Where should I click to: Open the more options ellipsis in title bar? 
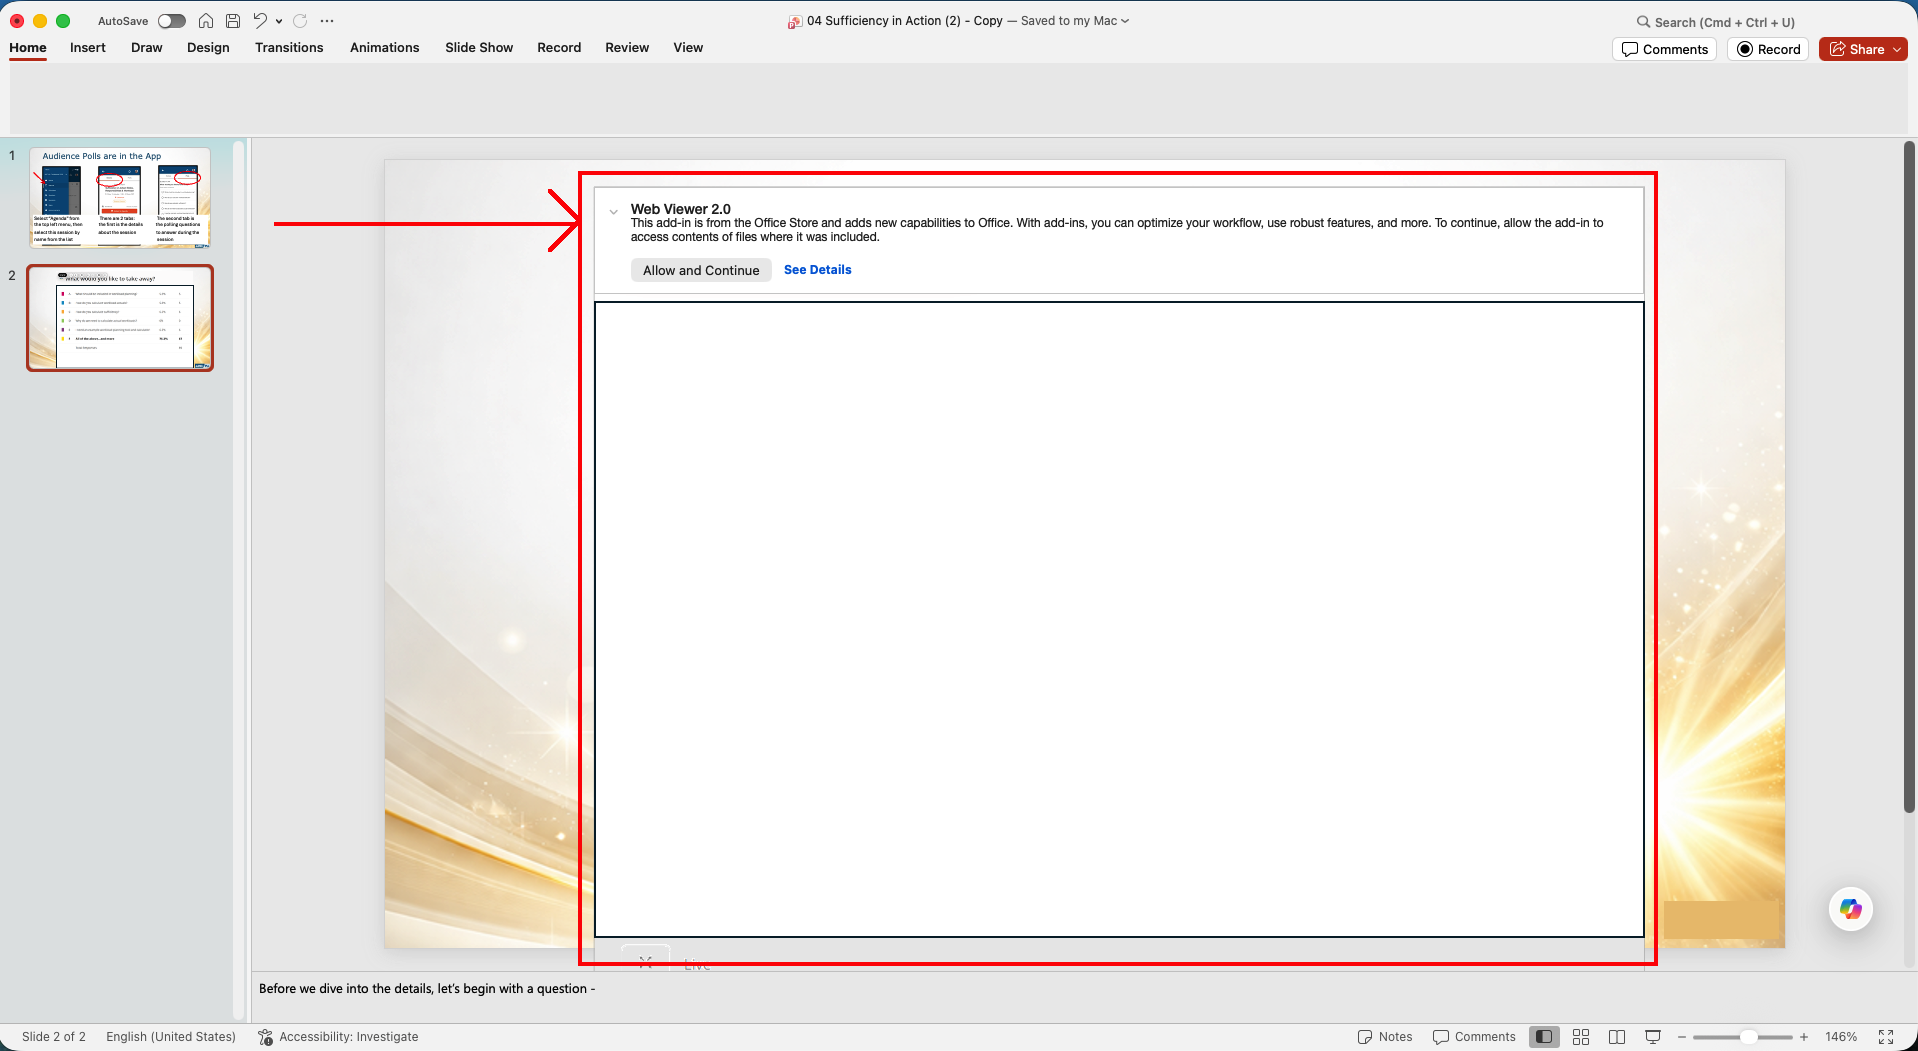pos(327,21)
